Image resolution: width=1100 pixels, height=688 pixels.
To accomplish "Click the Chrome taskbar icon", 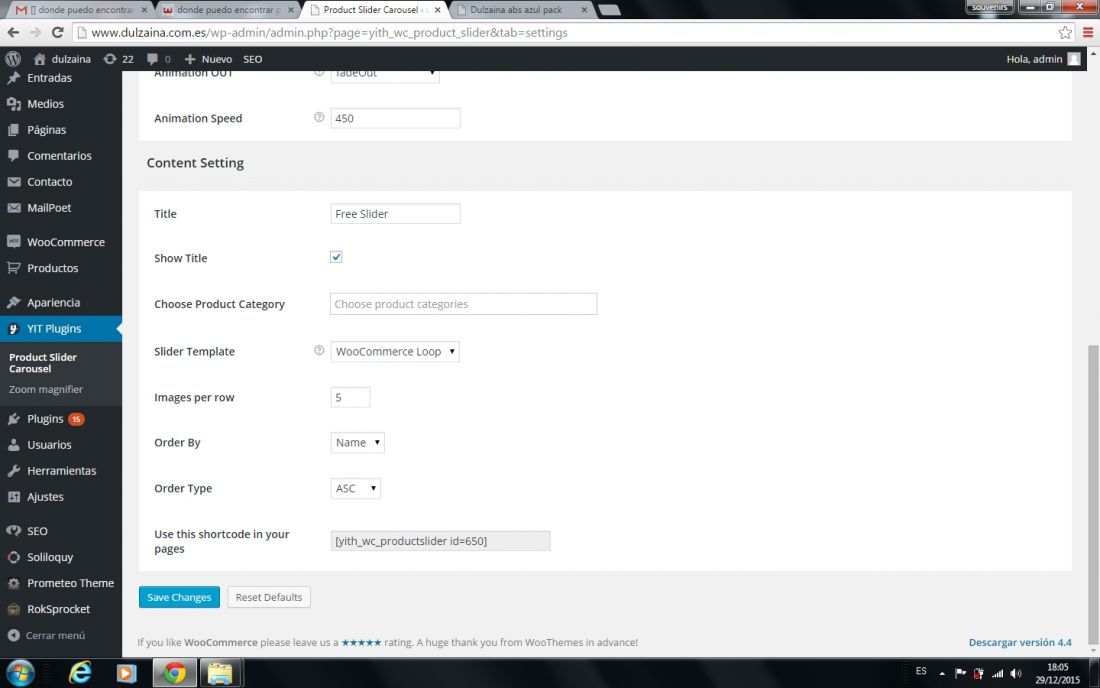I will 175,673.
